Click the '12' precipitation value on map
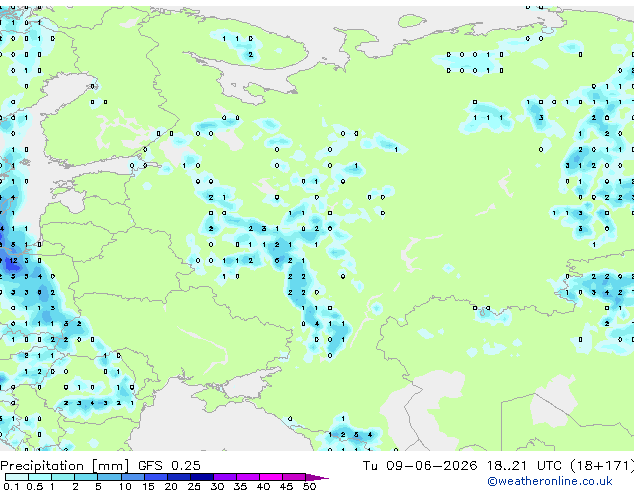Image resolution: width=634 pixels, height=490 pixels. [13, 261]
